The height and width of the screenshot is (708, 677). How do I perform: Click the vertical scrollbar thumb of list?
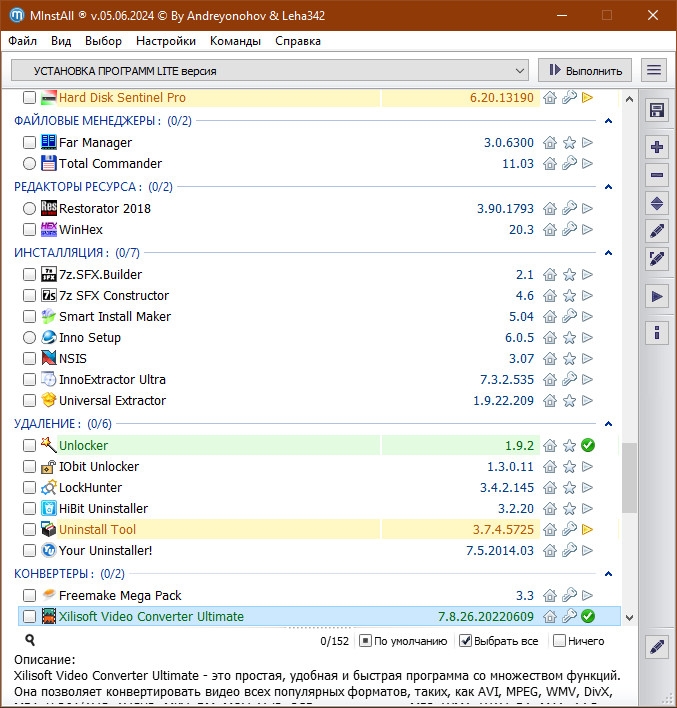(629, 478)
